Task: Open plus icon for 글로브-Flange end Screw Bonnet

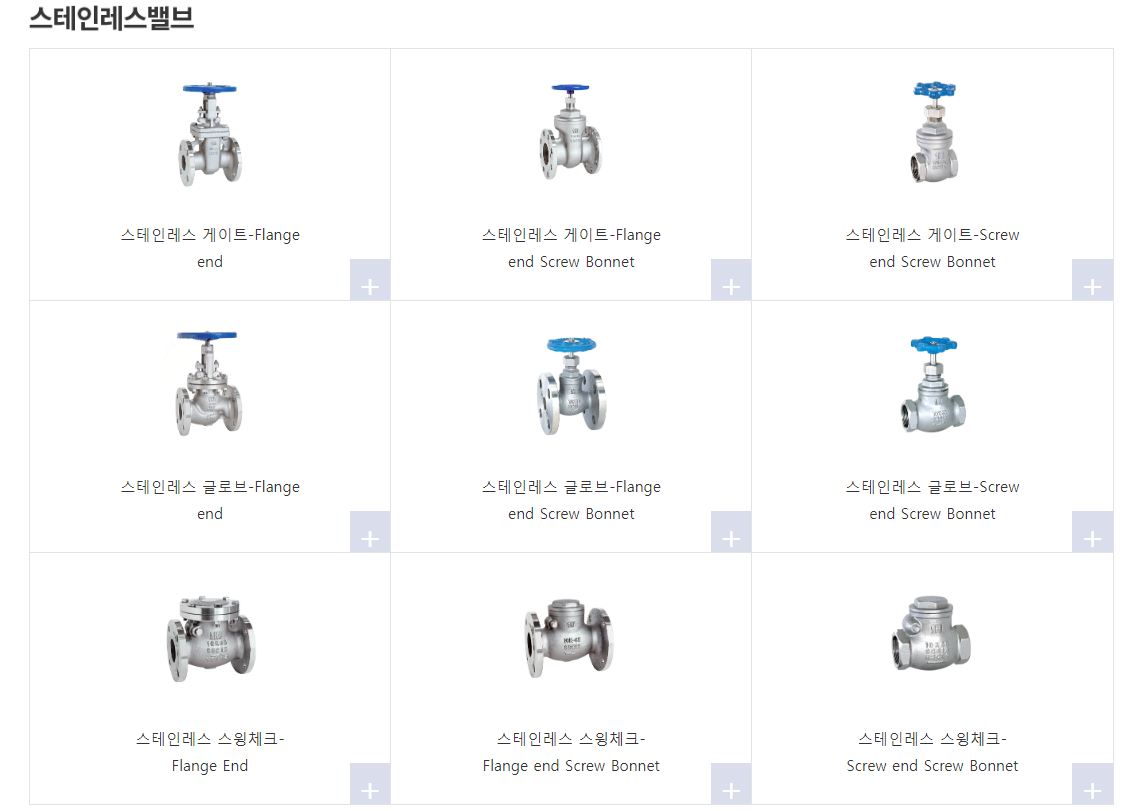Action: 731,531
